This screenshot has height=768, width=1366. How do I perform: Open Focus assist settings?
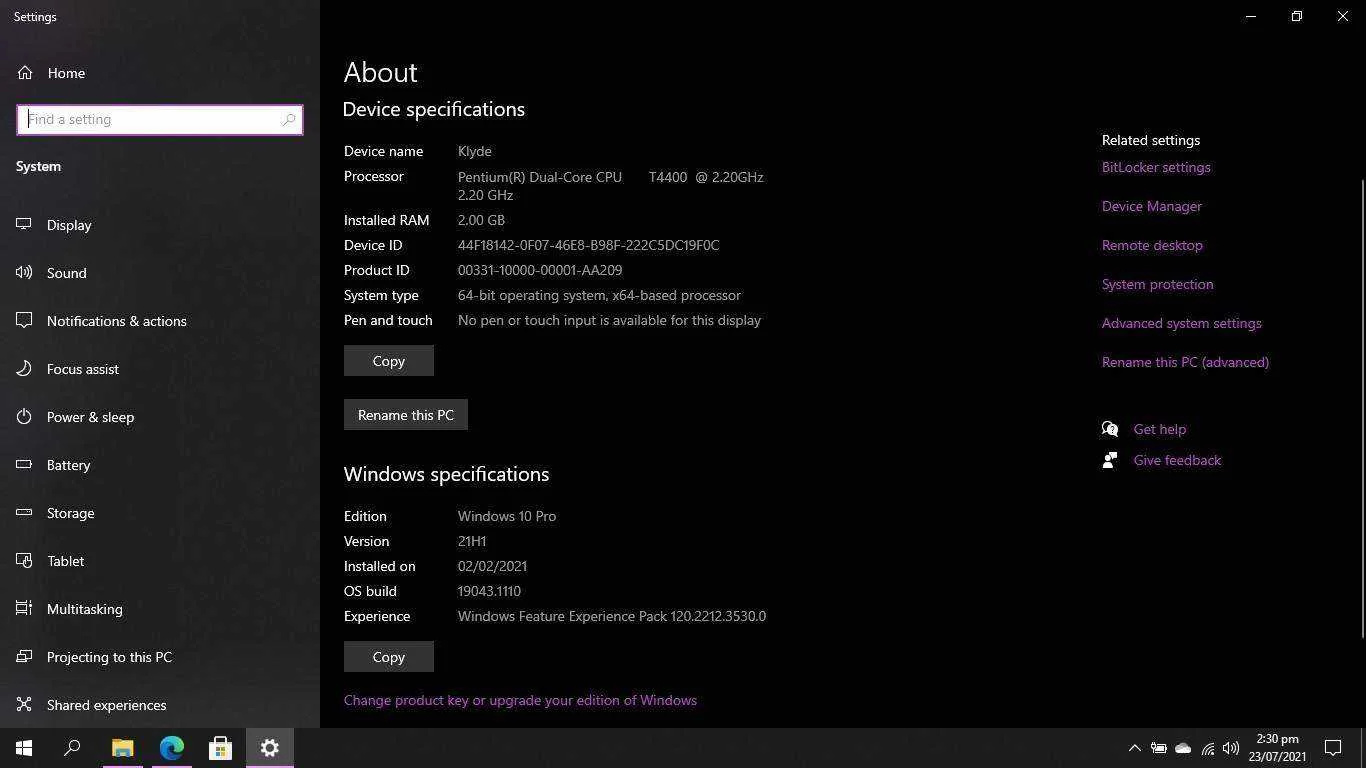pos(160,369)
